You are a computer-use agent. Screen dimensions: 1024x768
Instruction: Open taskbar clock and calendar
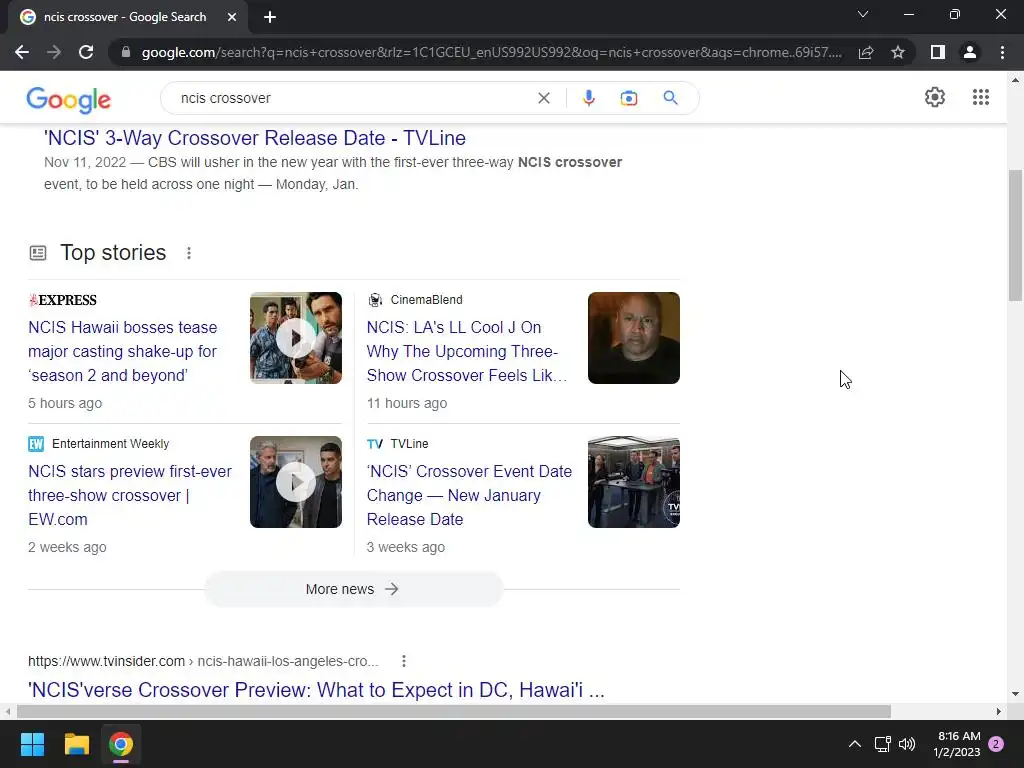[x=957, y=744]
